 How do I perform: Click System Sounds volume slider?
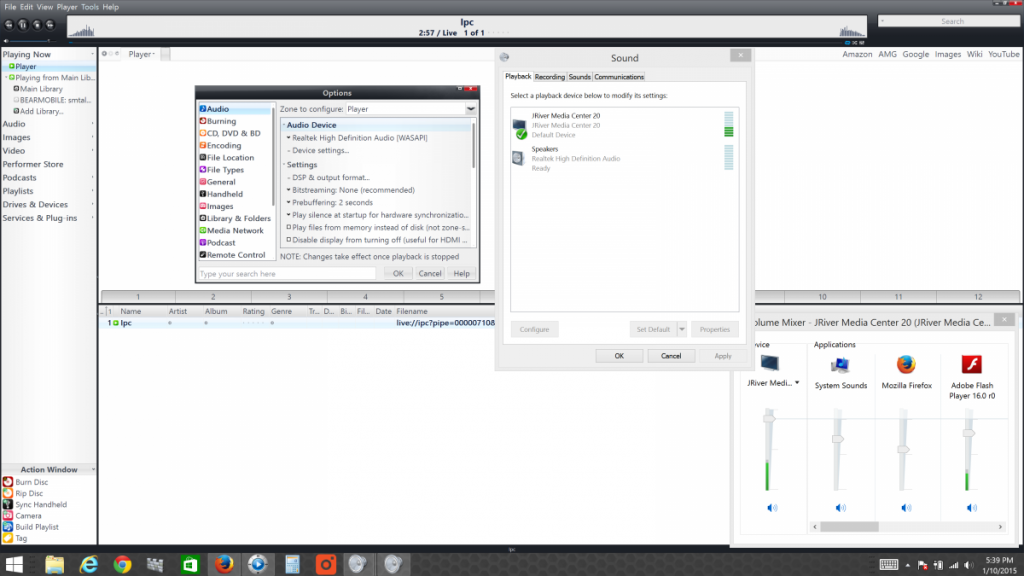pyautogui.click(x=838, y=439)
